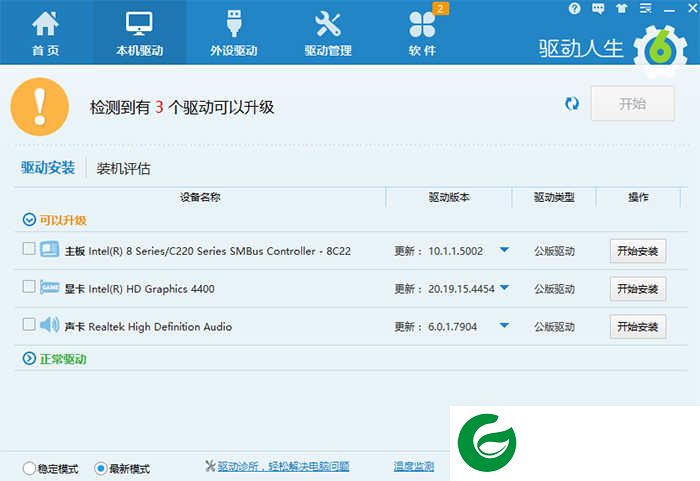
Task: Click 公版驱动 in the HD Graphics row
Action: pyautogui.click(x=554, y=289)
